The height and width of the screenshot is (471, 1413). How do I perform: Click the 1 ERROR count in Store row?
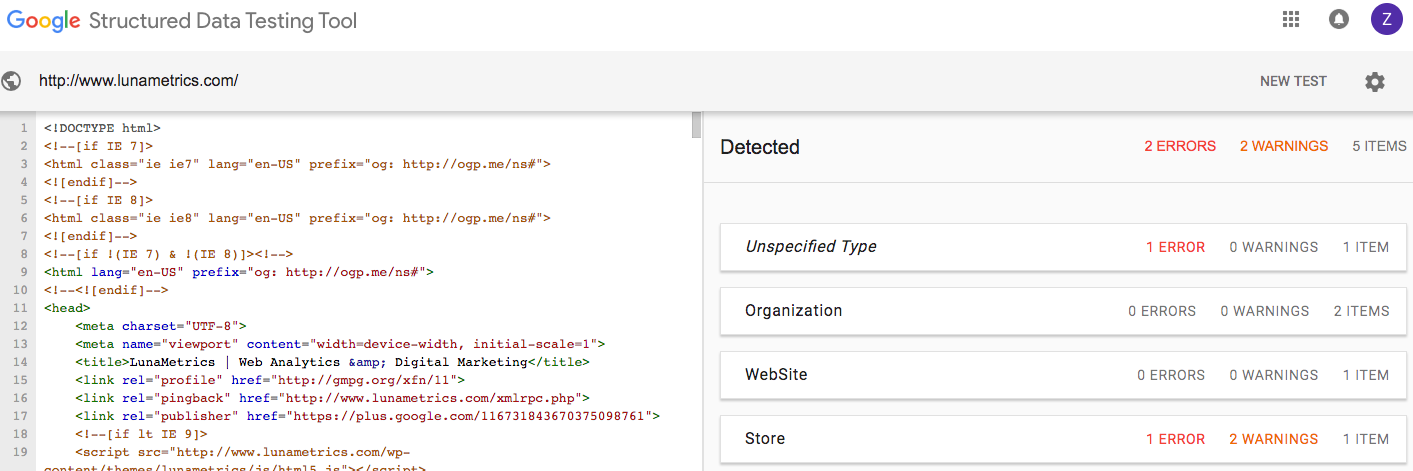tap(1175, 439)
